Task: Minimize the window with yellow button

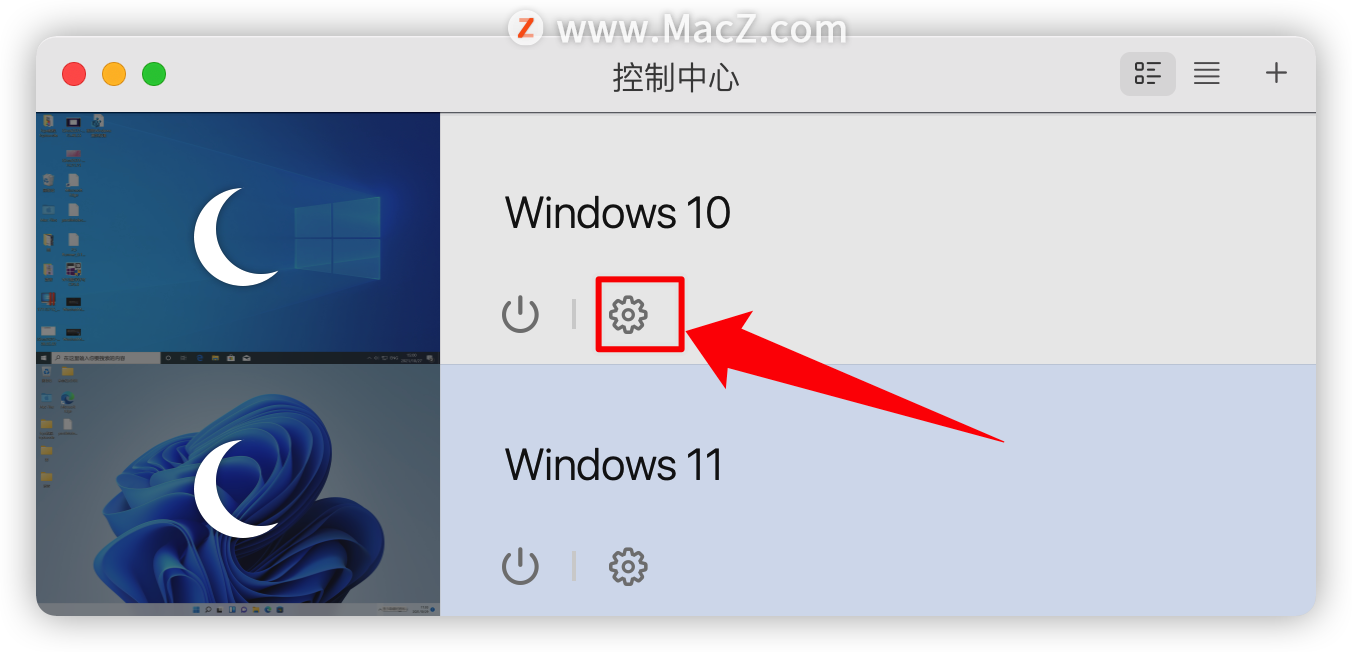Action: click(x=114, y=74)
